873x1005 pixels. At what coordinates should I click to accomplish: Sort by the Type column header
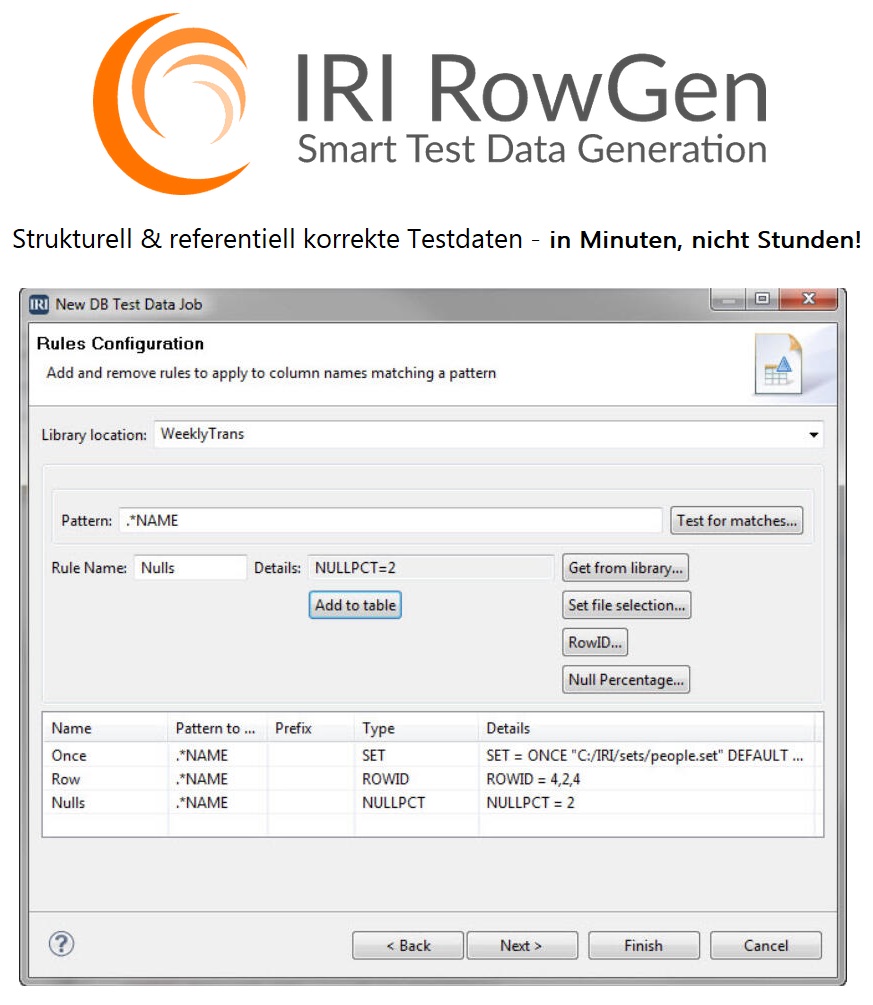point(379,728)
